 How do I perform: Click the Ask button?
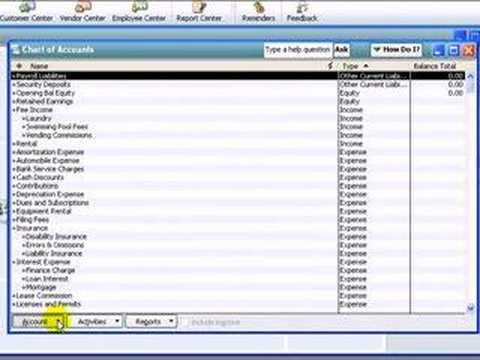[x=341, y=50]
